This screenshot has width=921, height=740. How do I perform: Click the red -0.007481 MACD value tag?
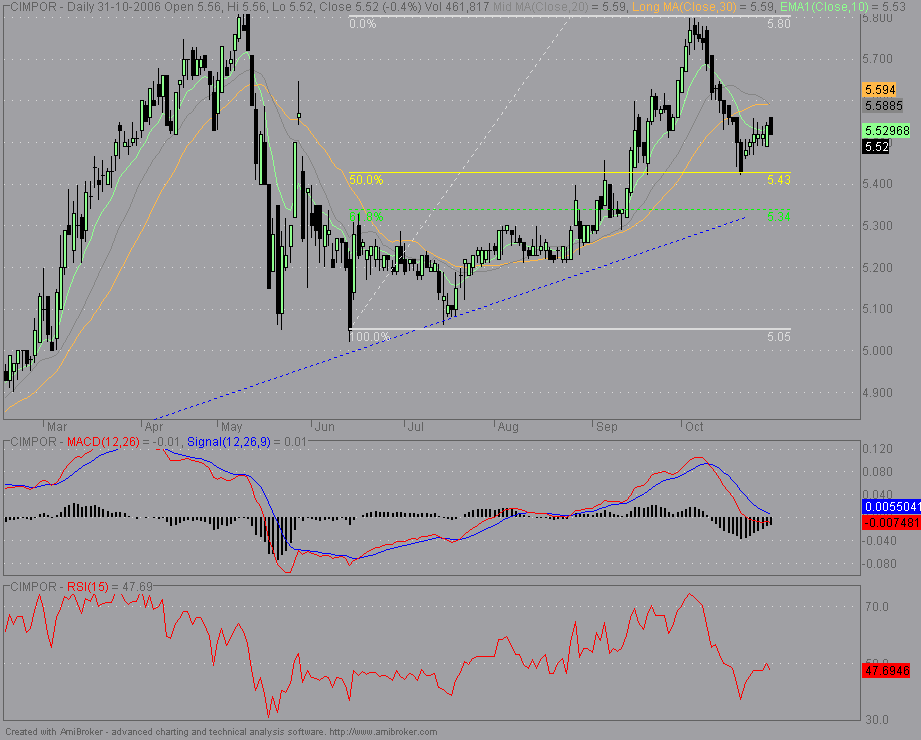tap(891, 523)
